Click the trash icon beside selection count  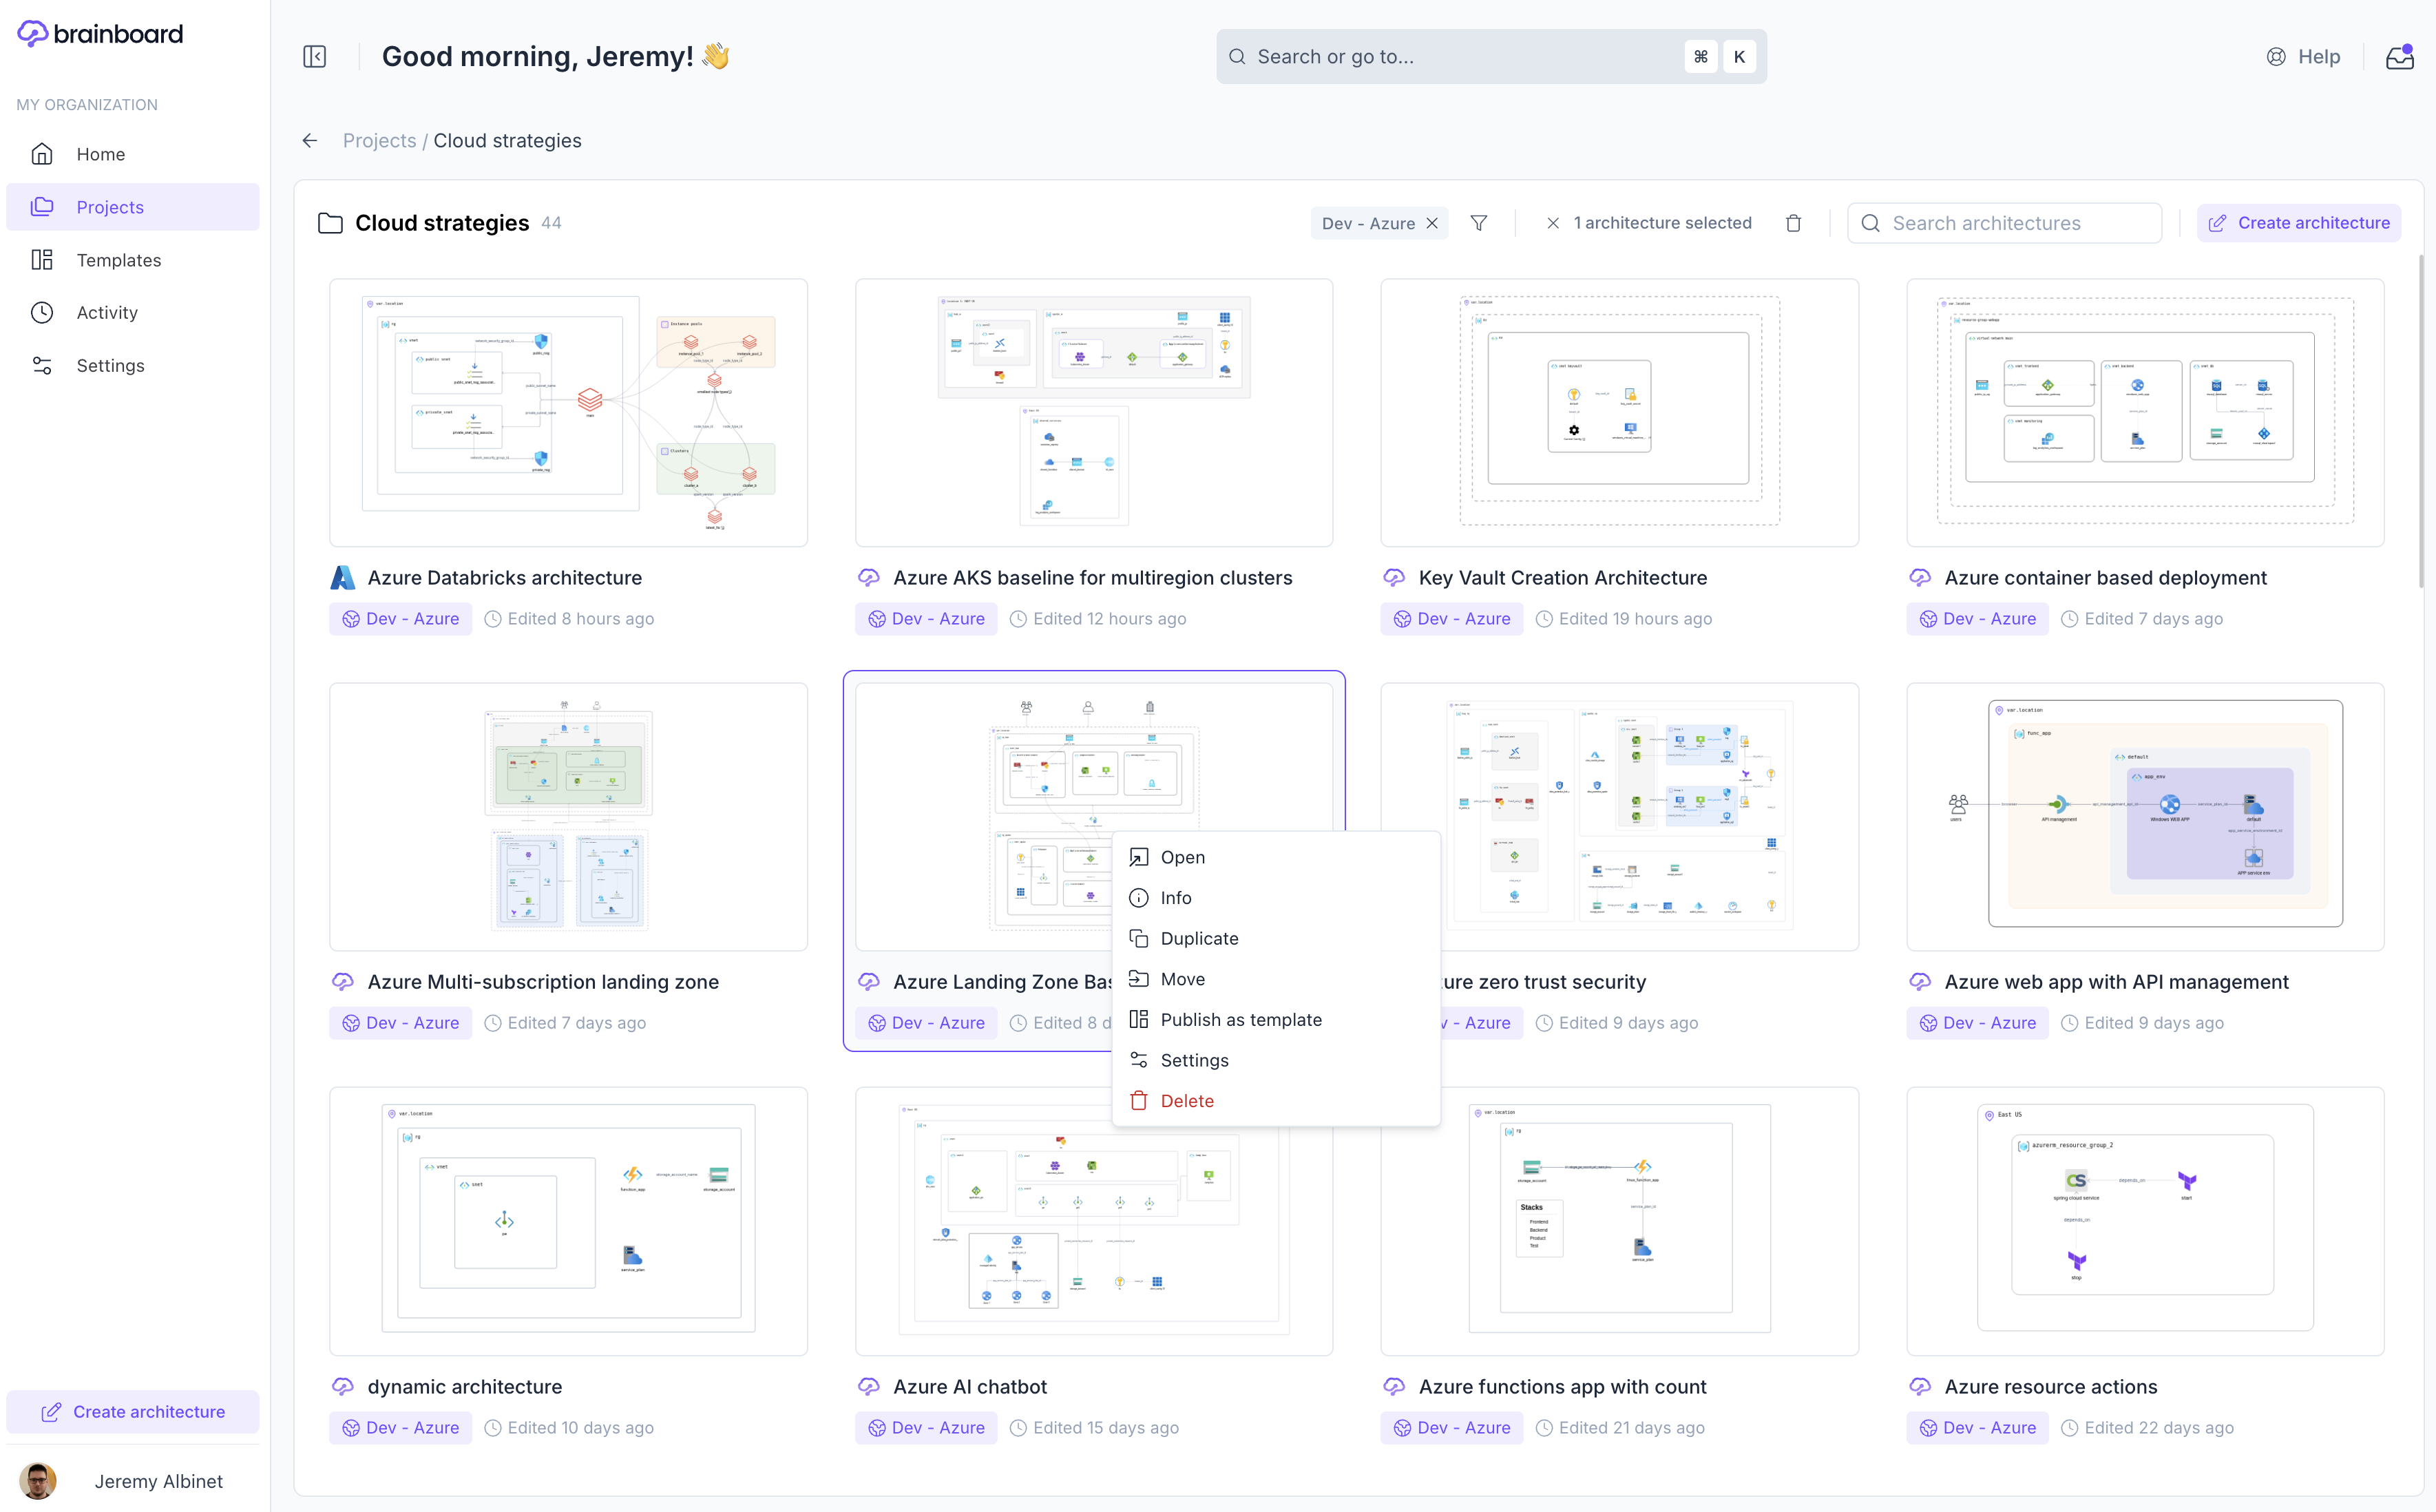pos(1793,223)
